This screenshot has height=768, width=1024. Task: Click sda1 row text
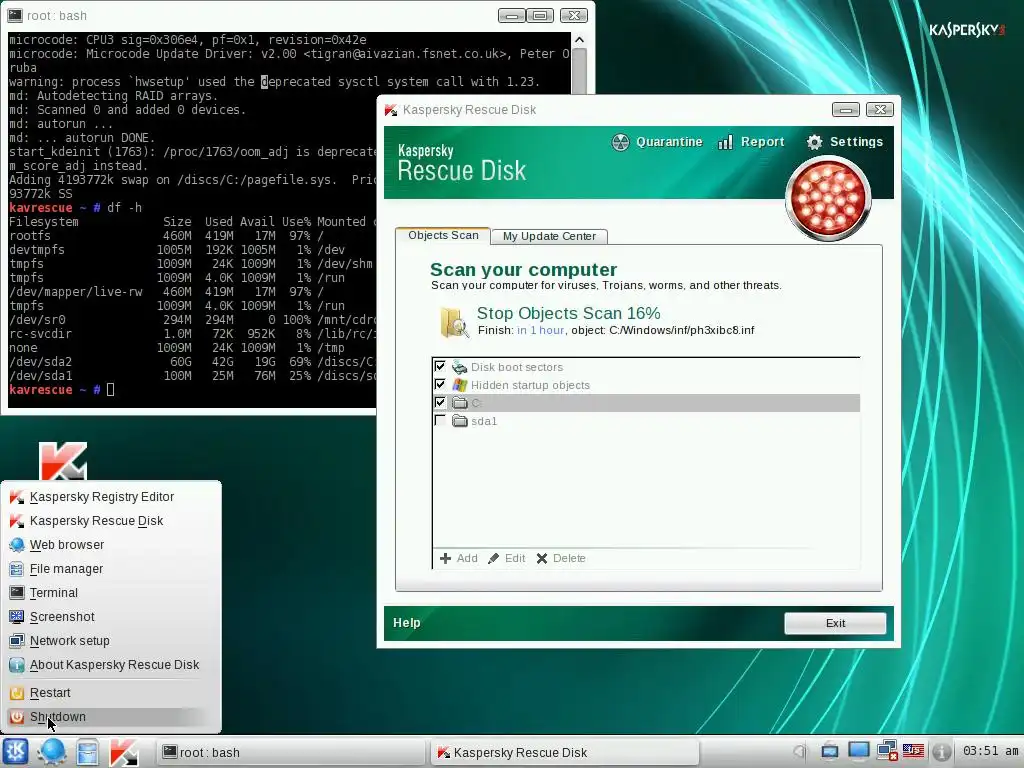[x=484, y=421]
